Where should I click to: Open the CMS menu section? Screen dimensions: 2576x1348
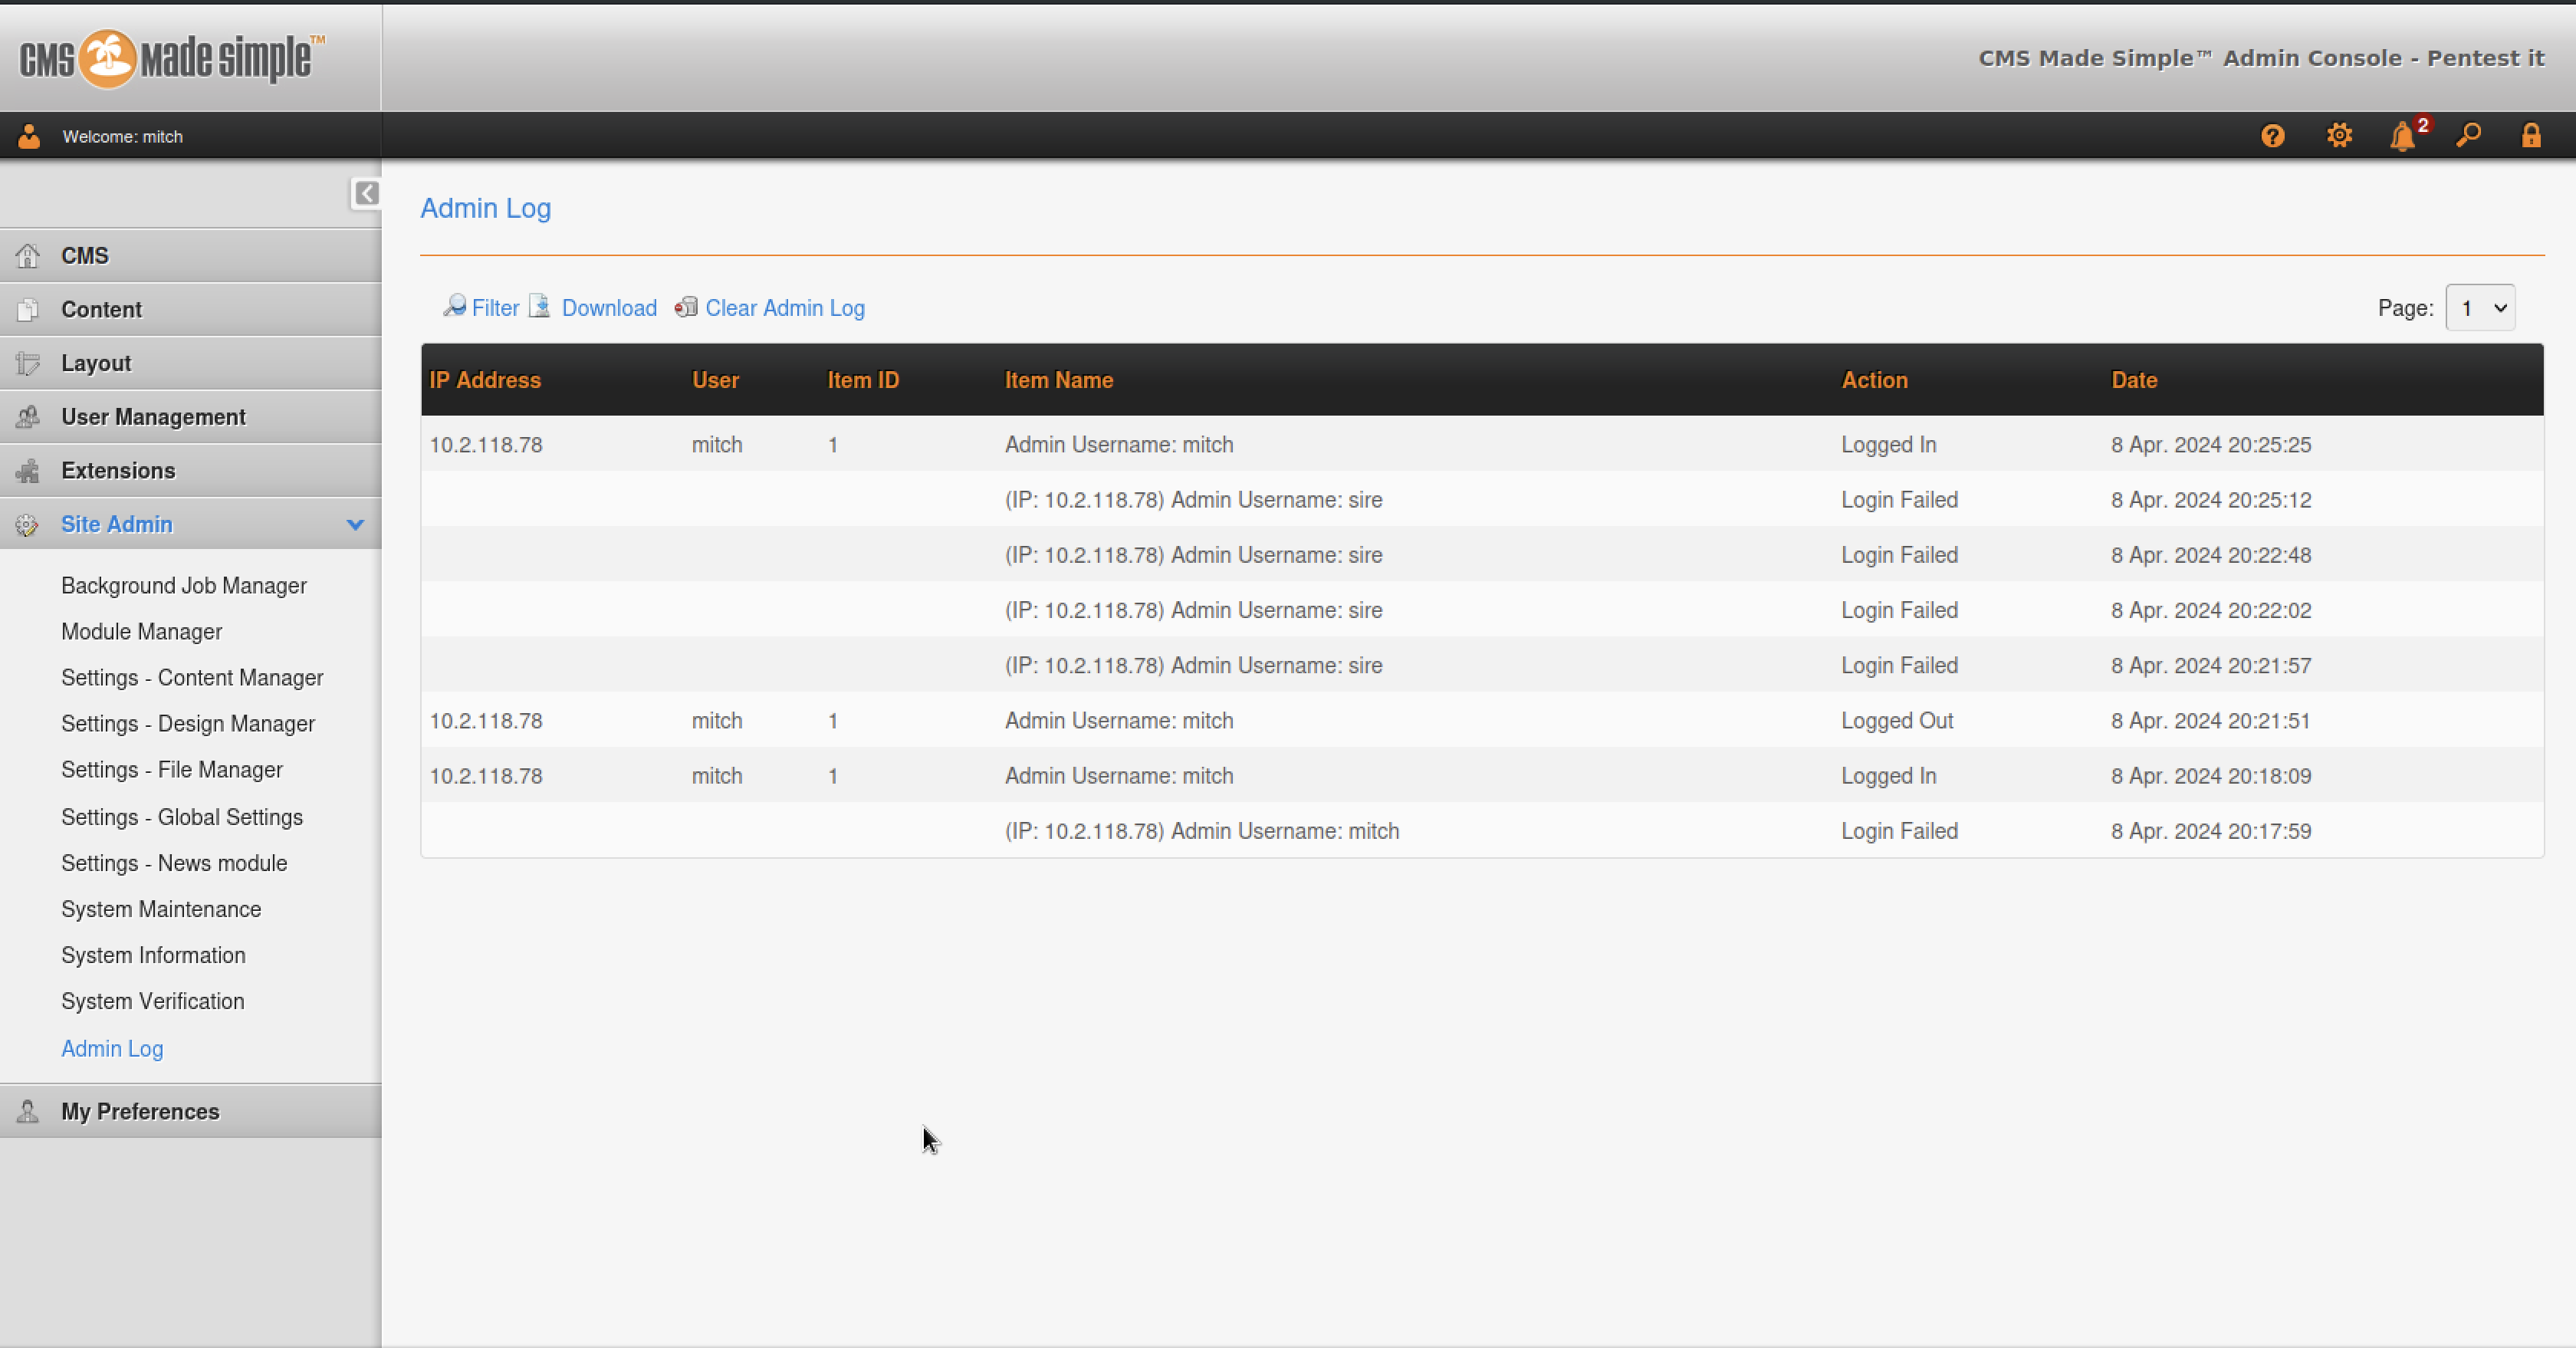click(x=190, y=256)
